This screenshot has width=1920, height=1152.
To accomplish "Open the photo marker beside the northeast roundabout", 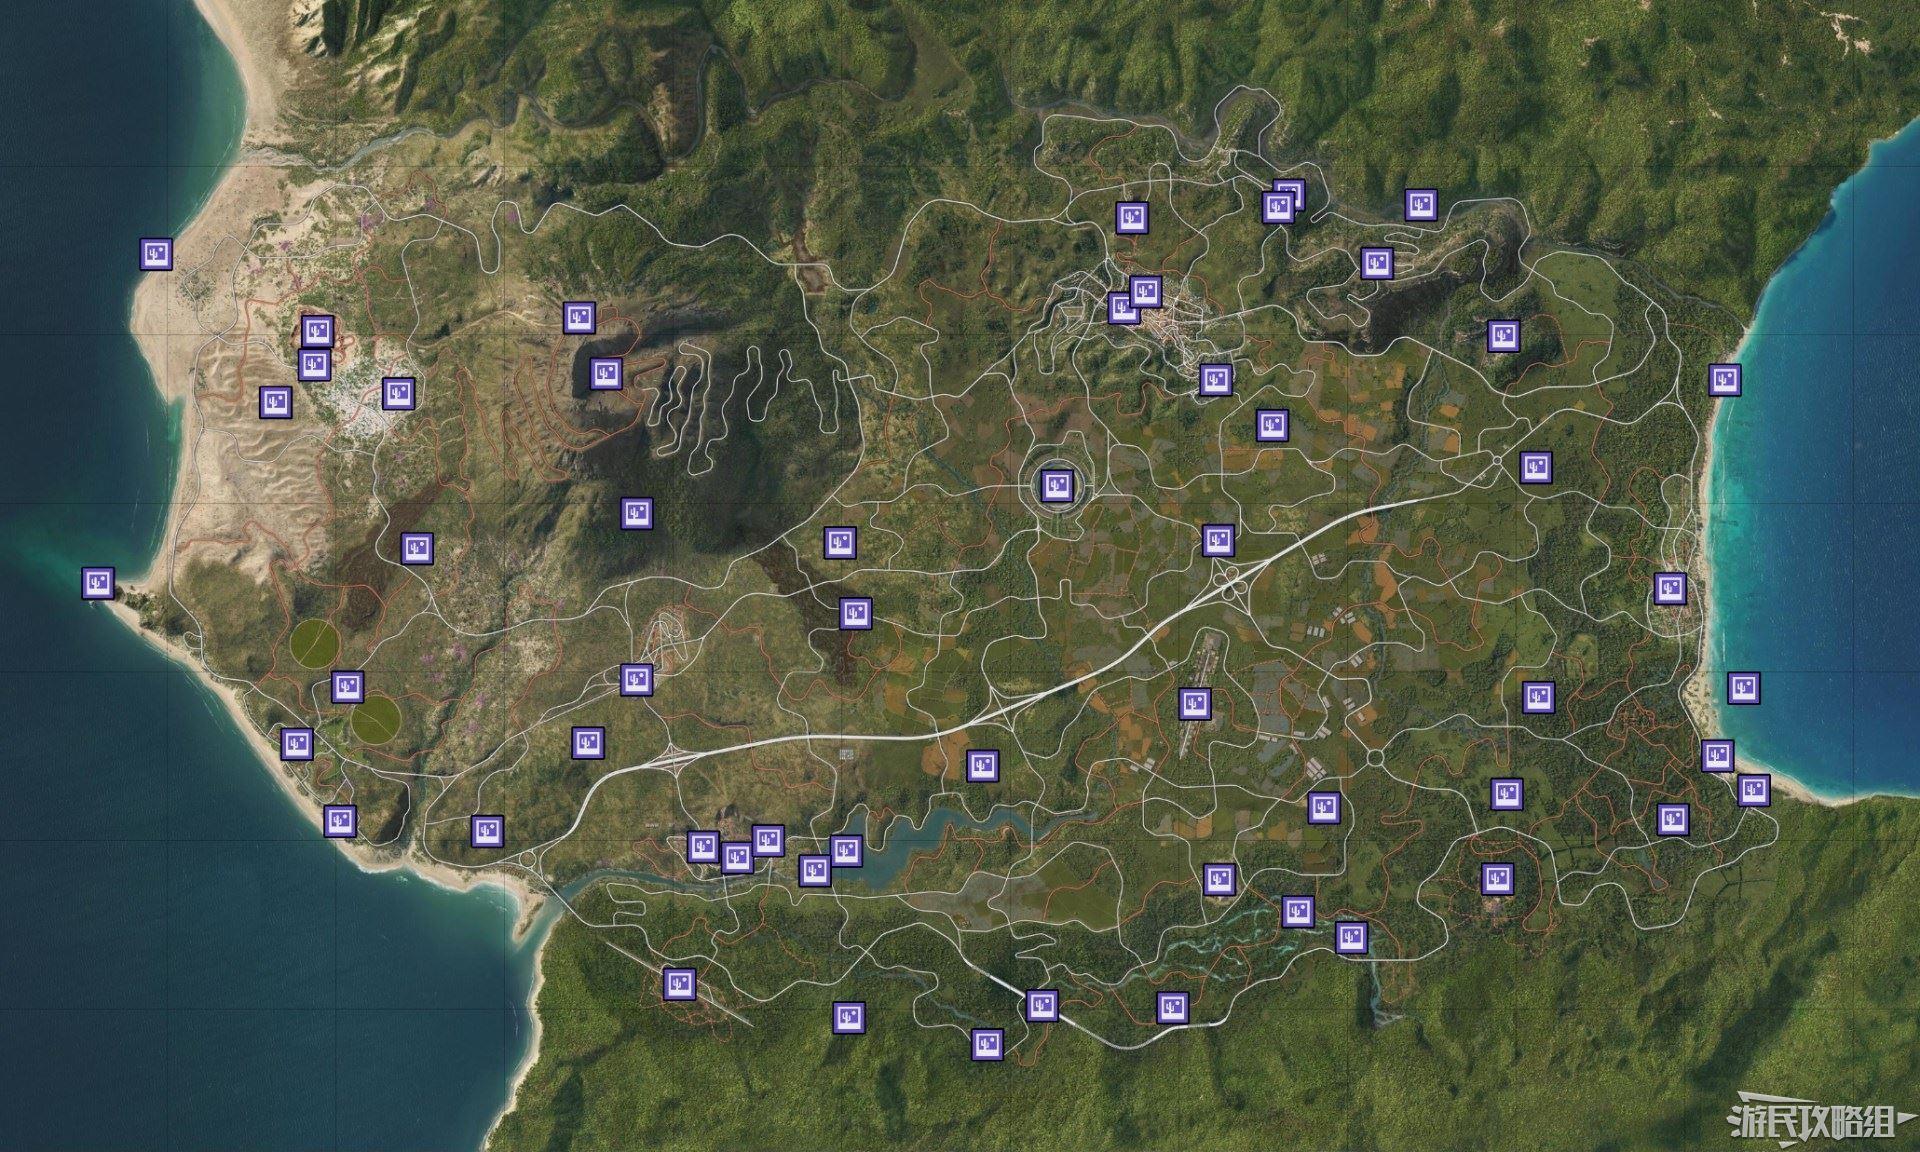I will coord(1536,467).
